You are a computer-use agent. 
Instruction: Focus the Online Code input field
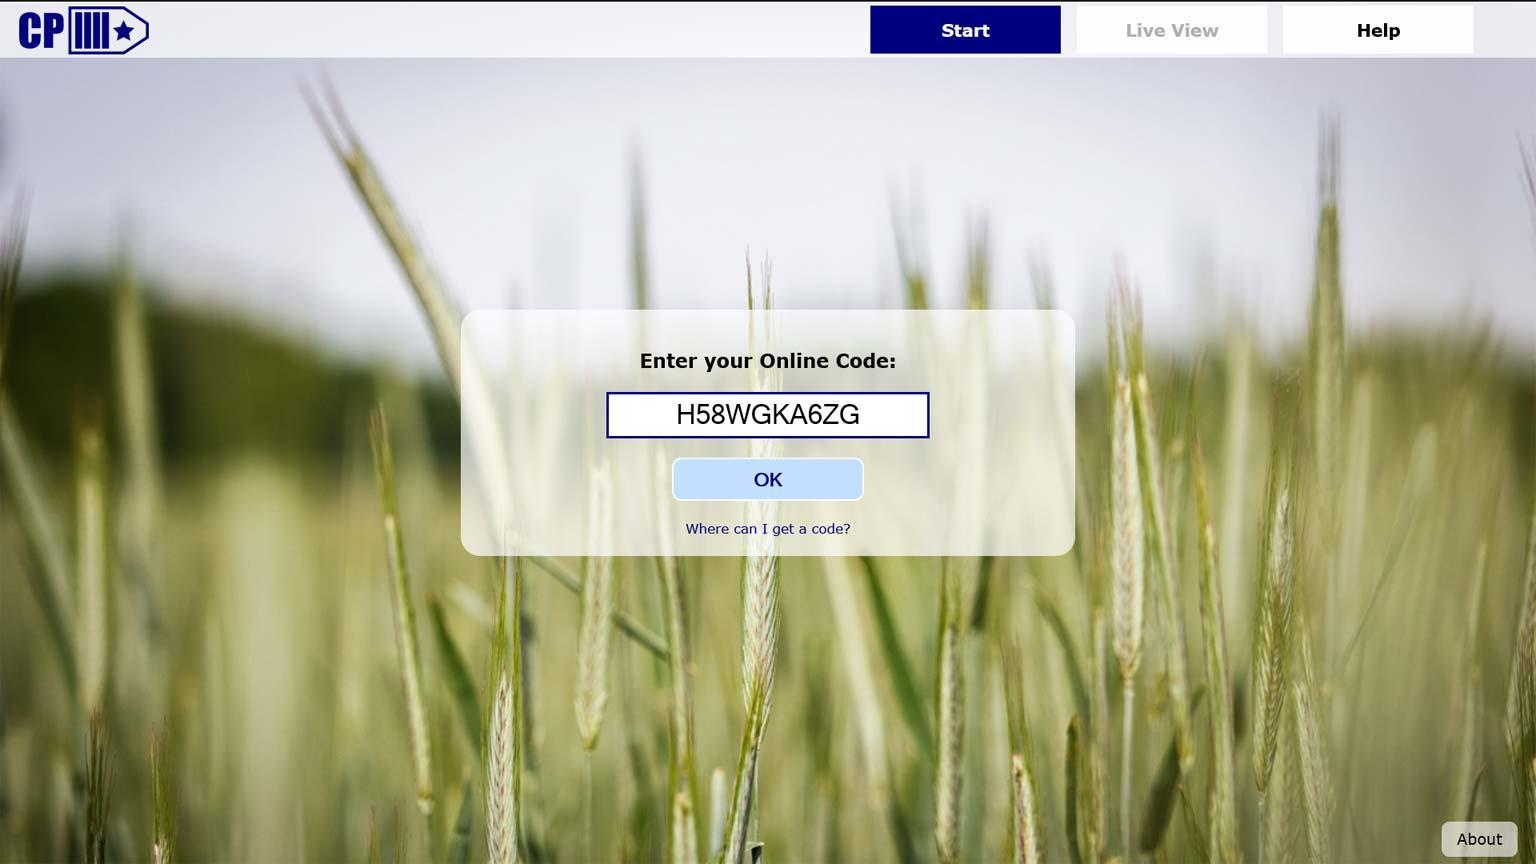768,415
